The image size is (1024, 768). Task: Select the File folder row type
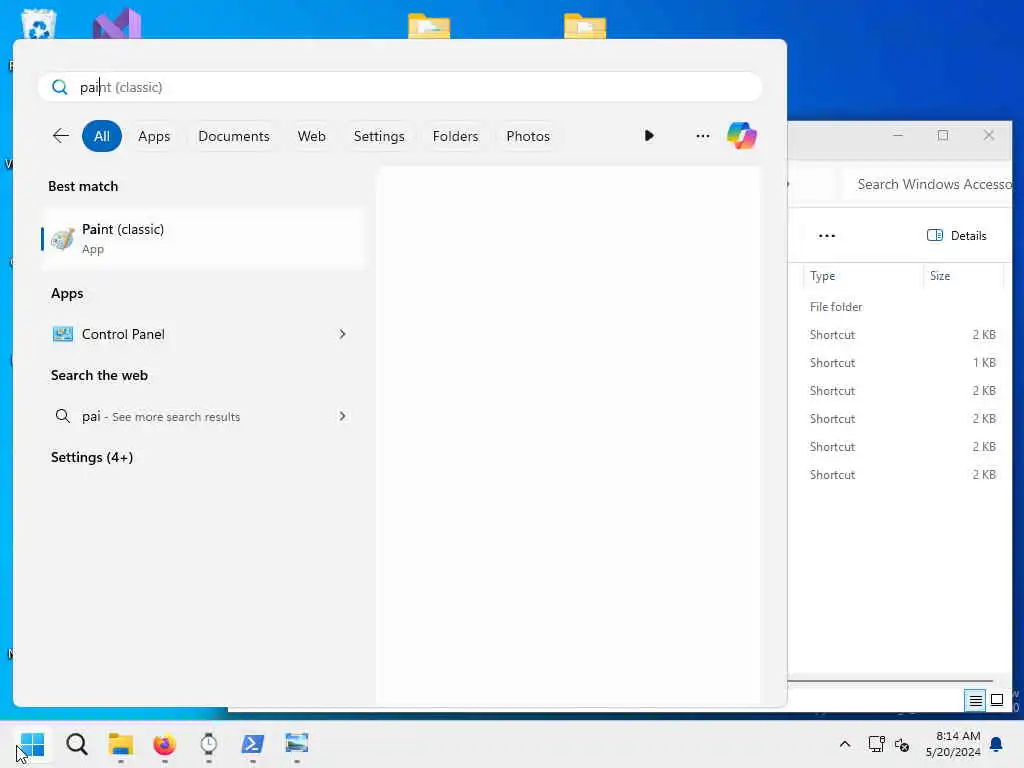click(x=836, y=307)
